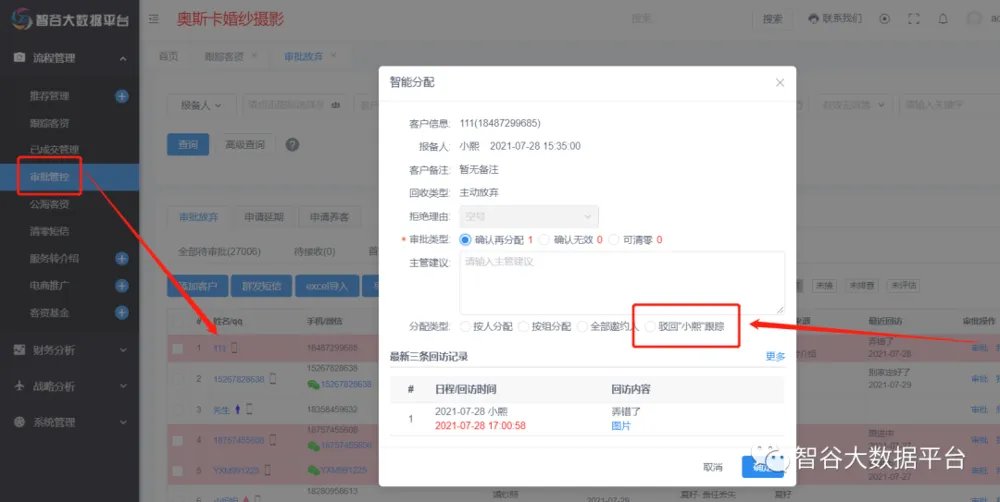Type in the 主管建议 text area
Viewport: 1000px width, 502px height.
click(x=621, y=282)
